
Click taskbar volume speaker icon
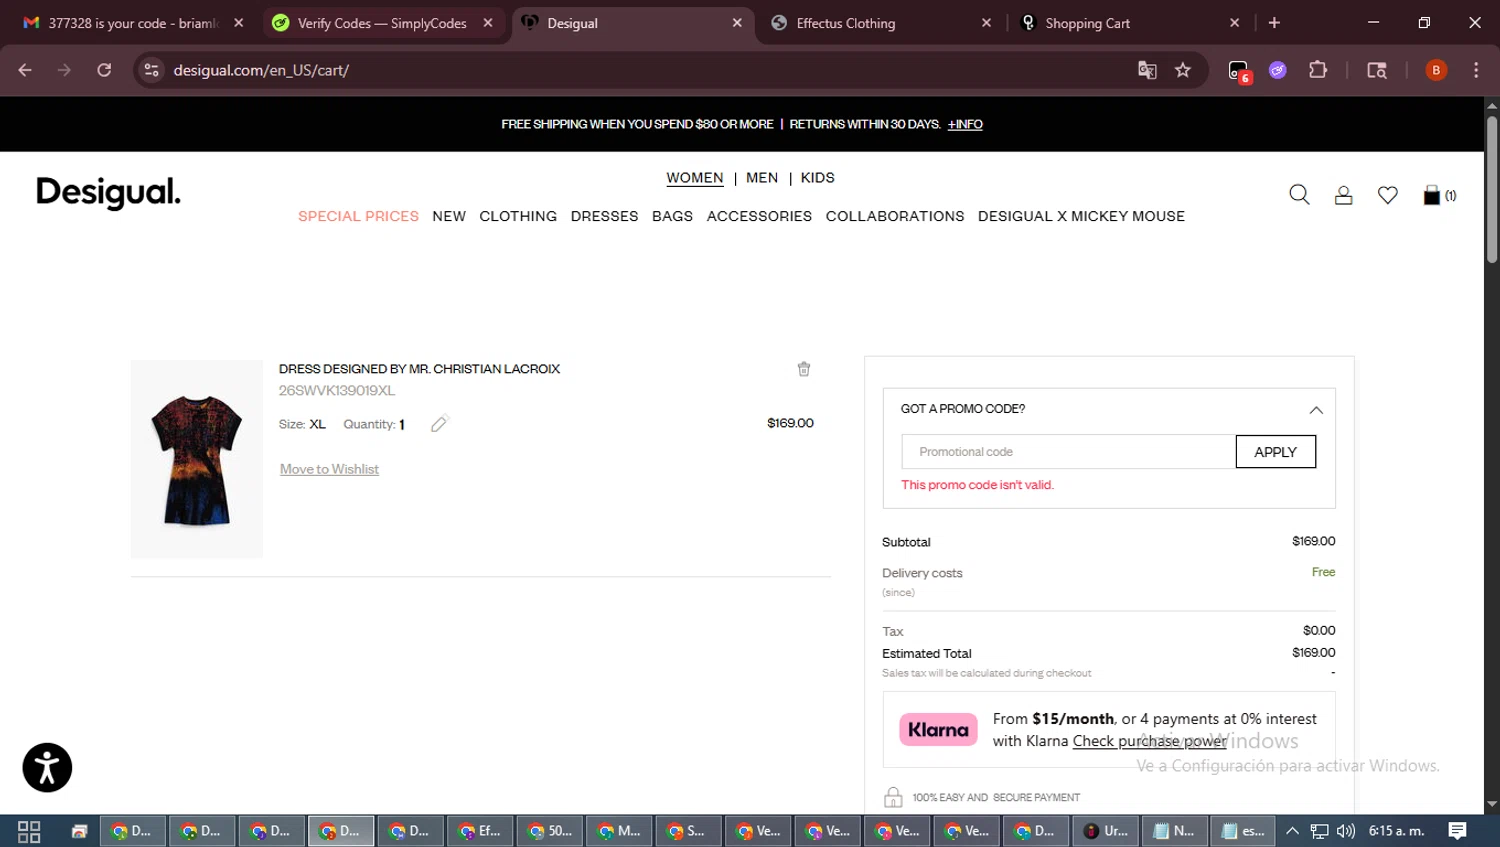pos(1346,831)
